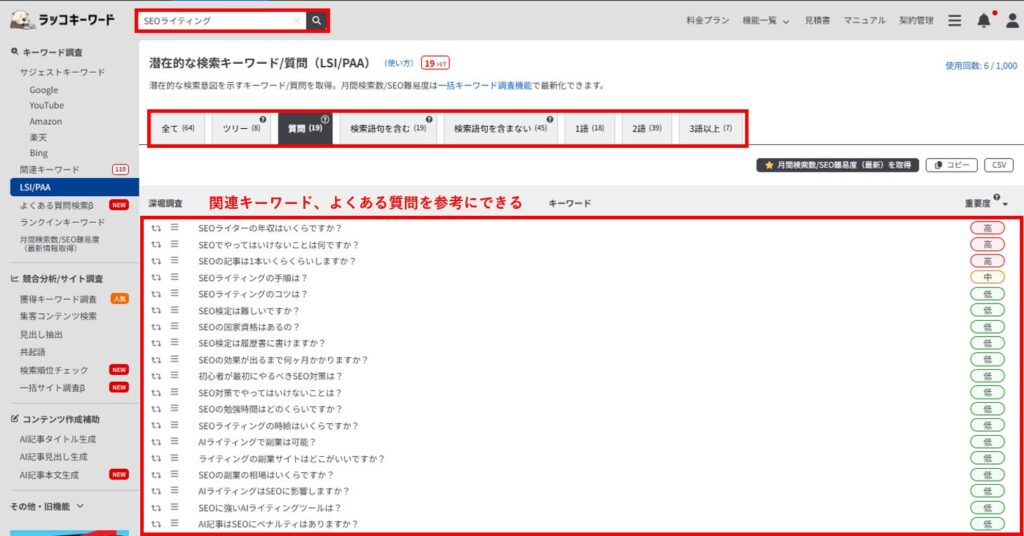Open the list menu icon for SEOライティングのコツは？
The image size is (1024, 536).
tap(174, 293)
